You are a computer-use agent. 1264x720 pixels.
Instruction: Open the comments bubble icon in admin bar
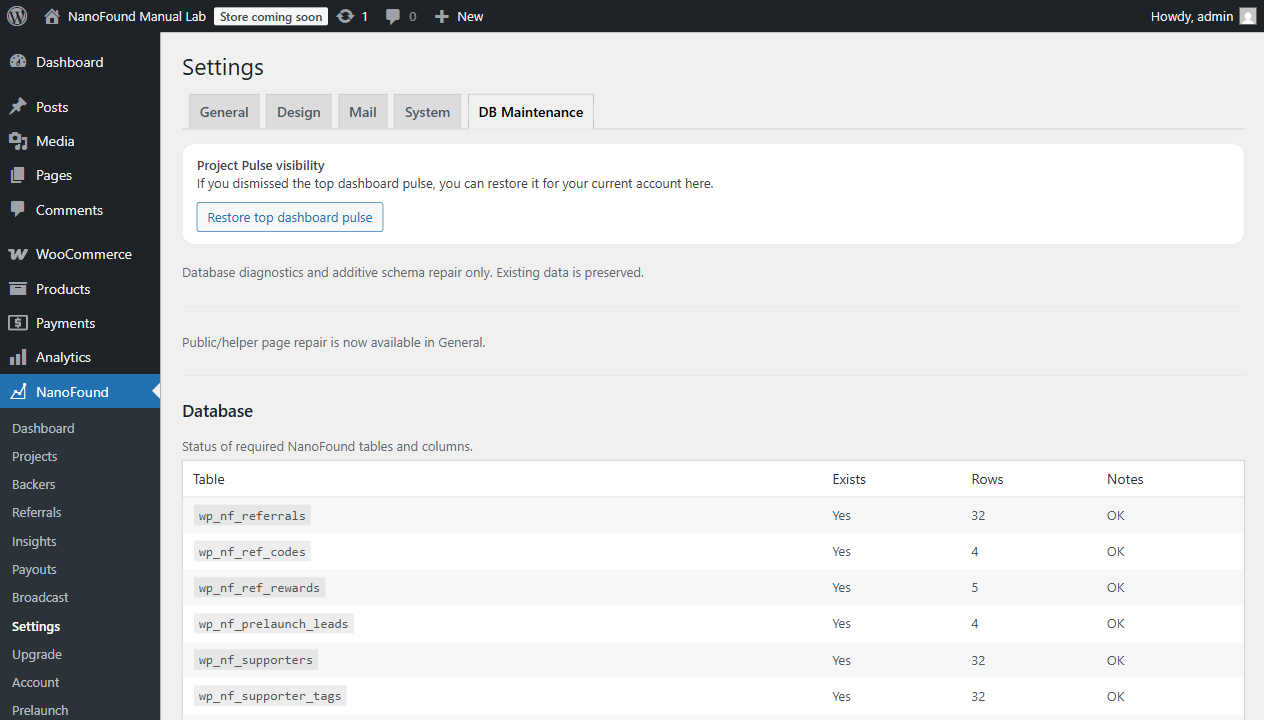pyautogui.click(x=393, y=16)
